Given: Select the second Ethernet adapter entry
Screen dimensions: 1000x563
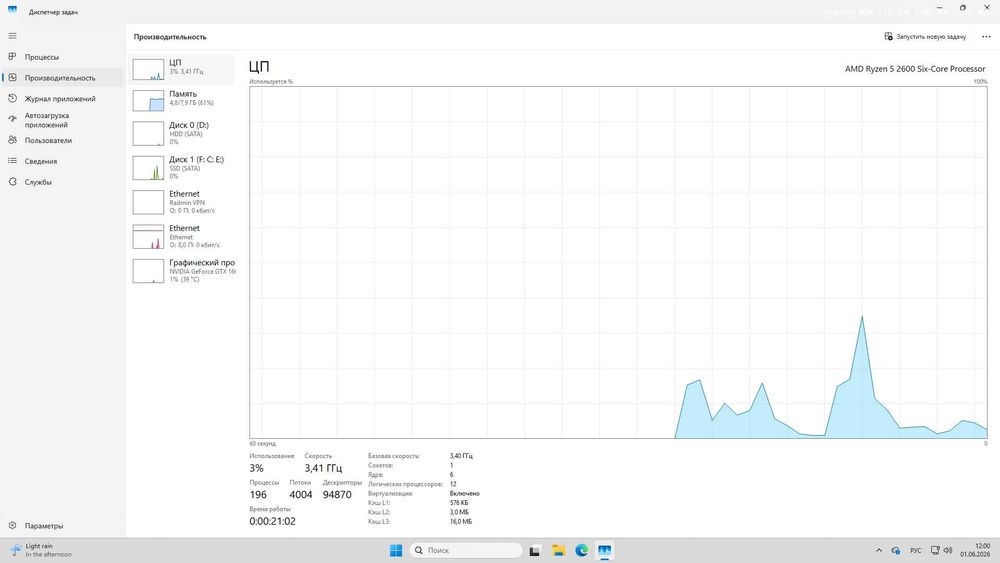Looking at the screenshot, I should [x=182, y=237].
